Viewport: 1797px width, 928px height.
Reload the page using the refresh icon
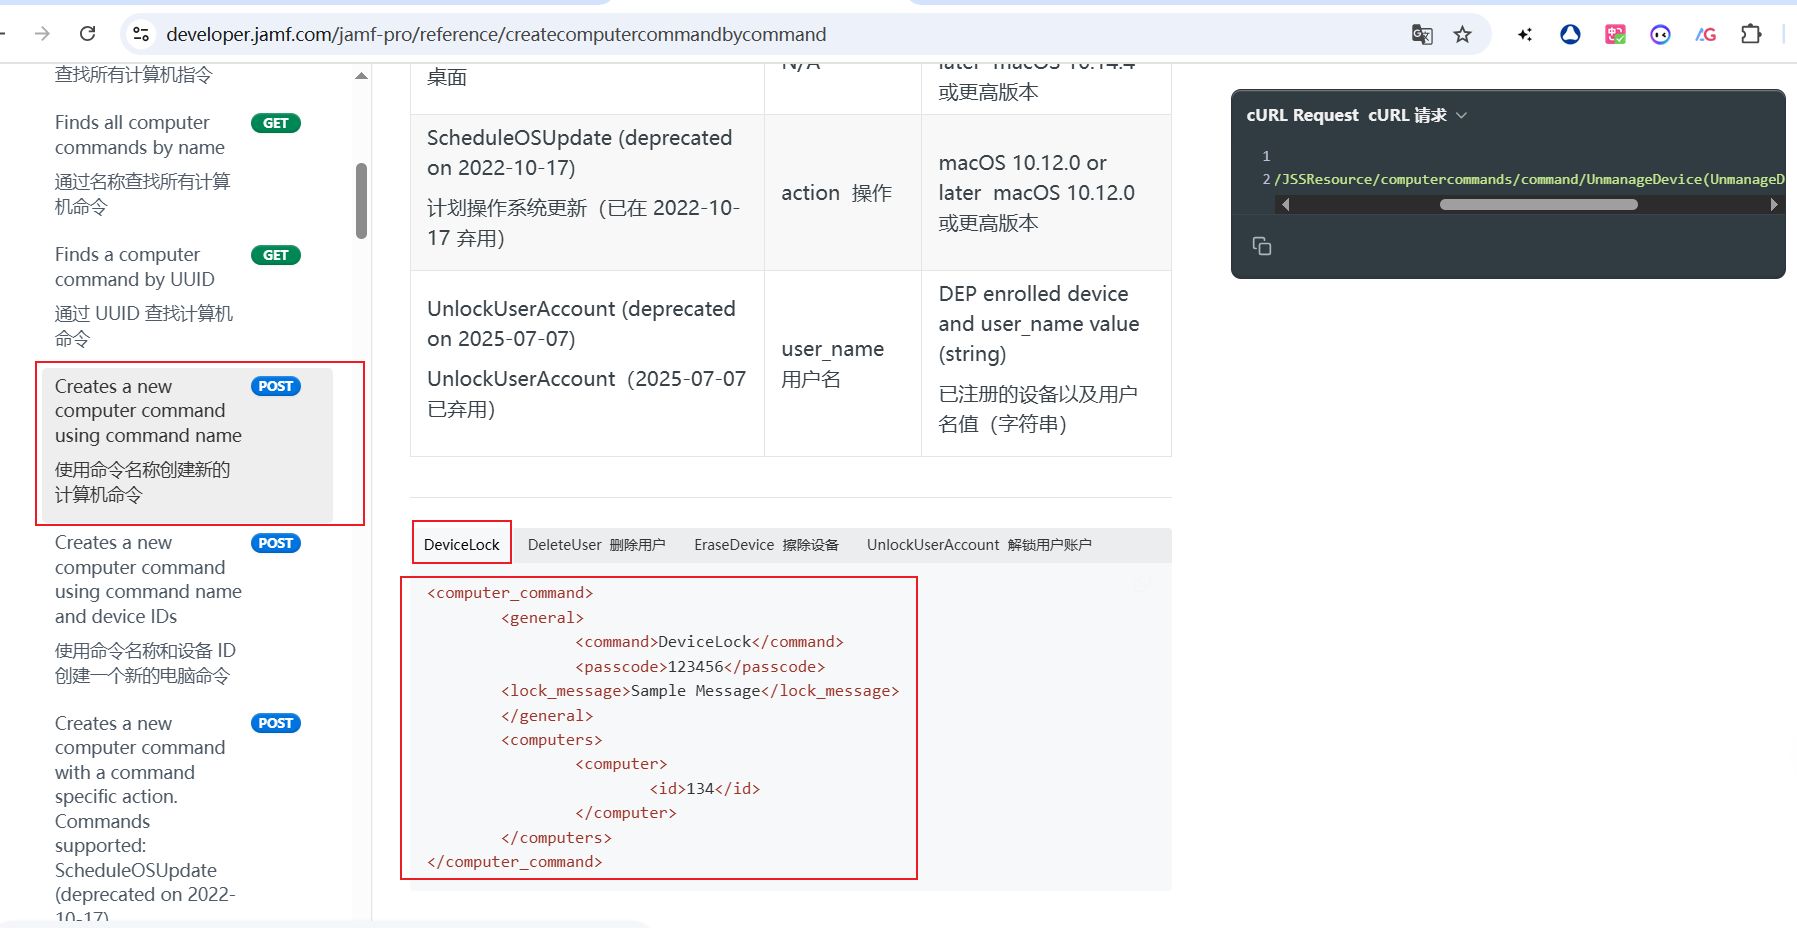[x=88, y=34]
